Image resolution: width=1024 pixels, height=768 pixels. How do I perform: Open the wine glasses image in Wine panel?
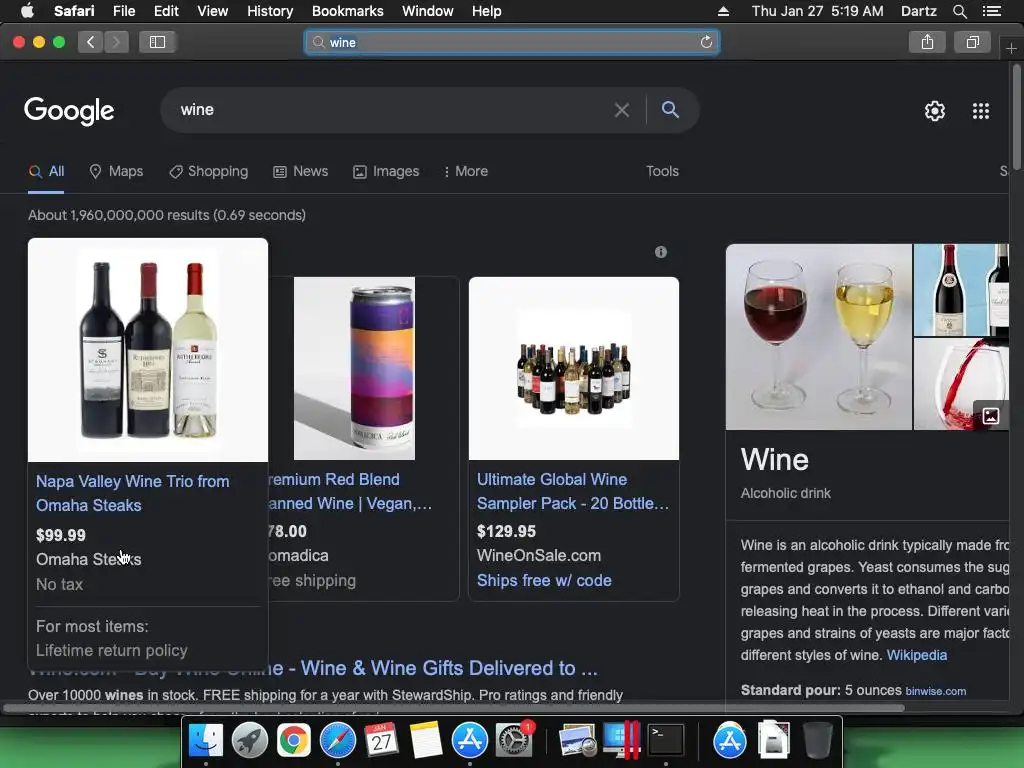(x=818, y=337)
